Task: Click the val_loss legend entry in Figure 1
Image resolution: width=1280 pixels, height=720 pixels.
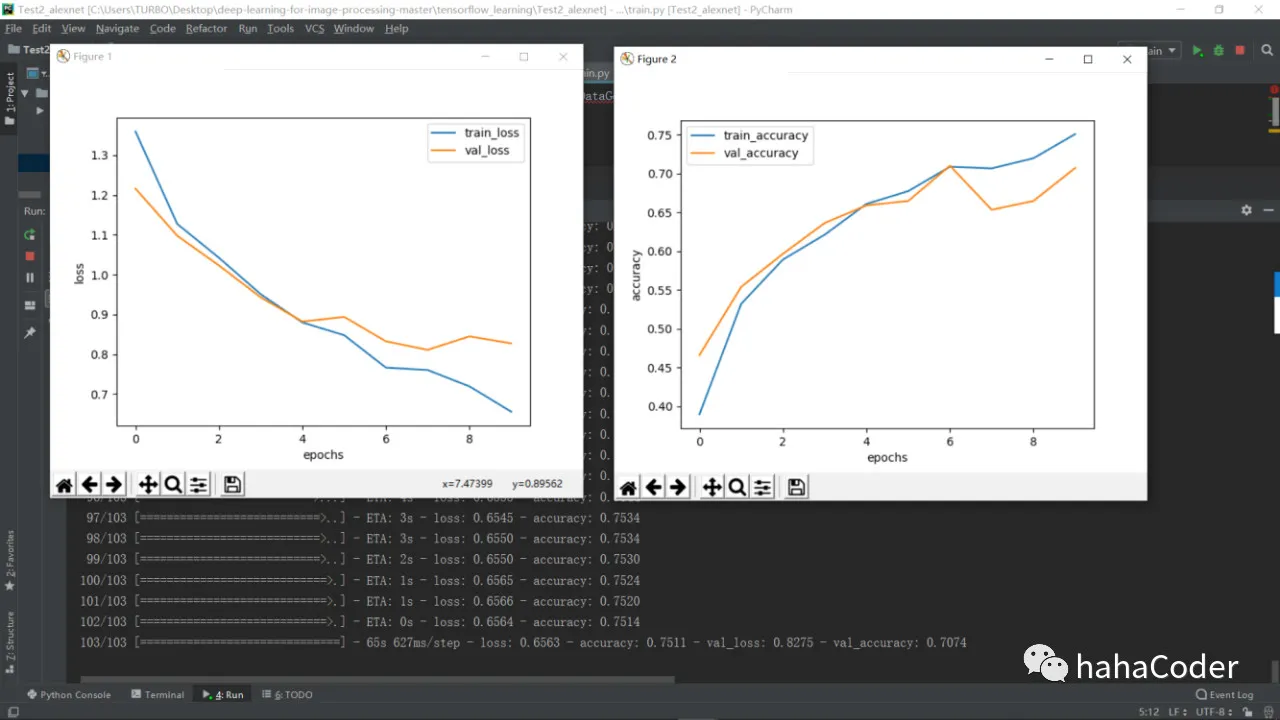Action: pos(470,151)
